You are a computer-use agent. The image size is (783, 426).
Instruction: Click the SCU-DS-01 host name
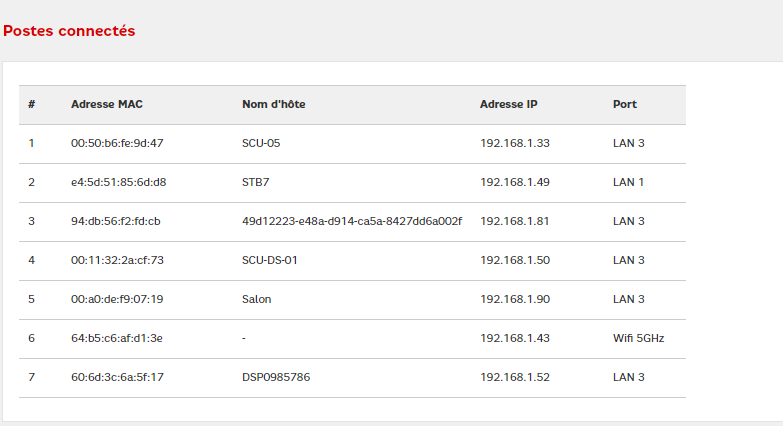[270, 260]
